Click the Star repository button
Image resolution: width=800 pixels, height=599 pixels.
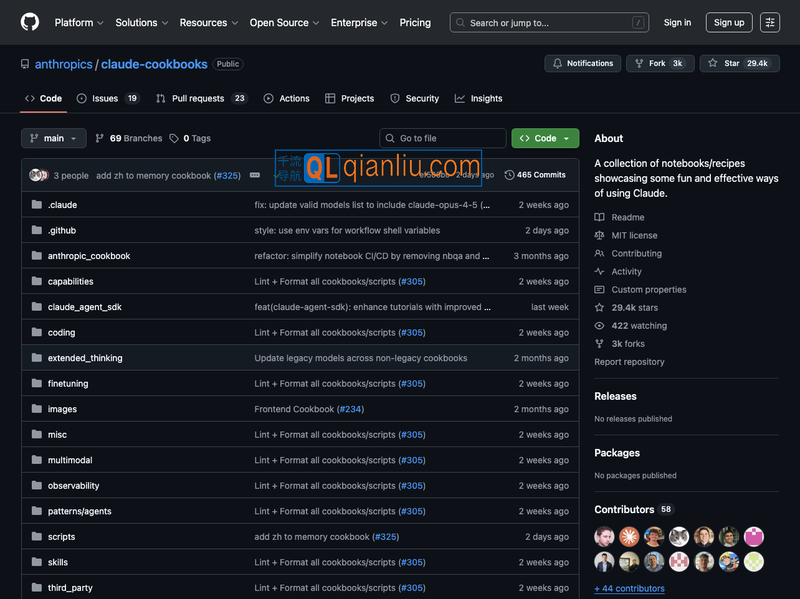coord(739,63)
